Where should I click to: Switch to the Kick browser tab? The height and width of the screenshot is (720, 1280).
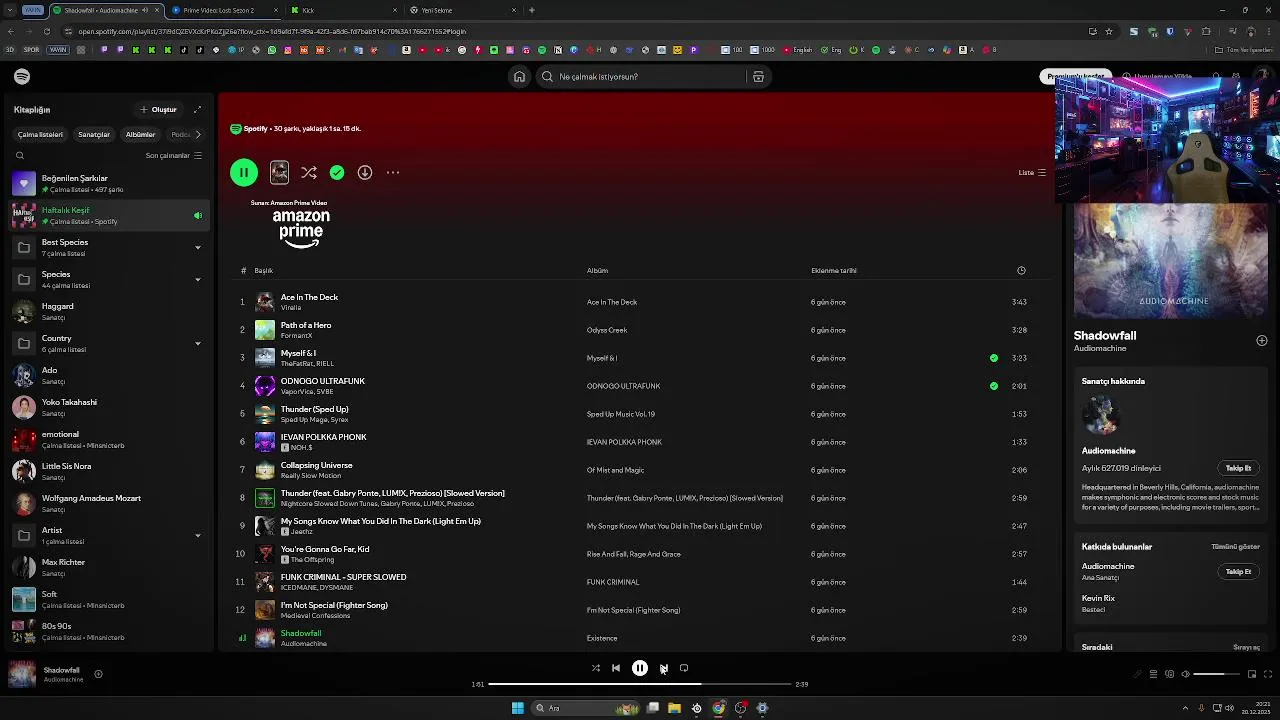pos(342,10)
